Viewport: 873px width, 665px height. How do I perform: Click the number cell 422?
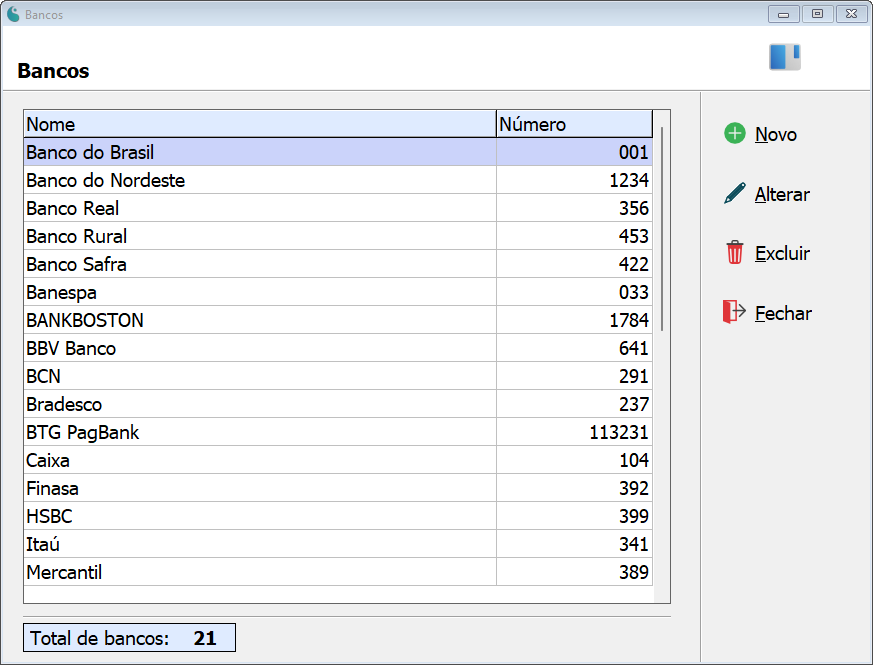pyautogui.click(x=574, y=264)
